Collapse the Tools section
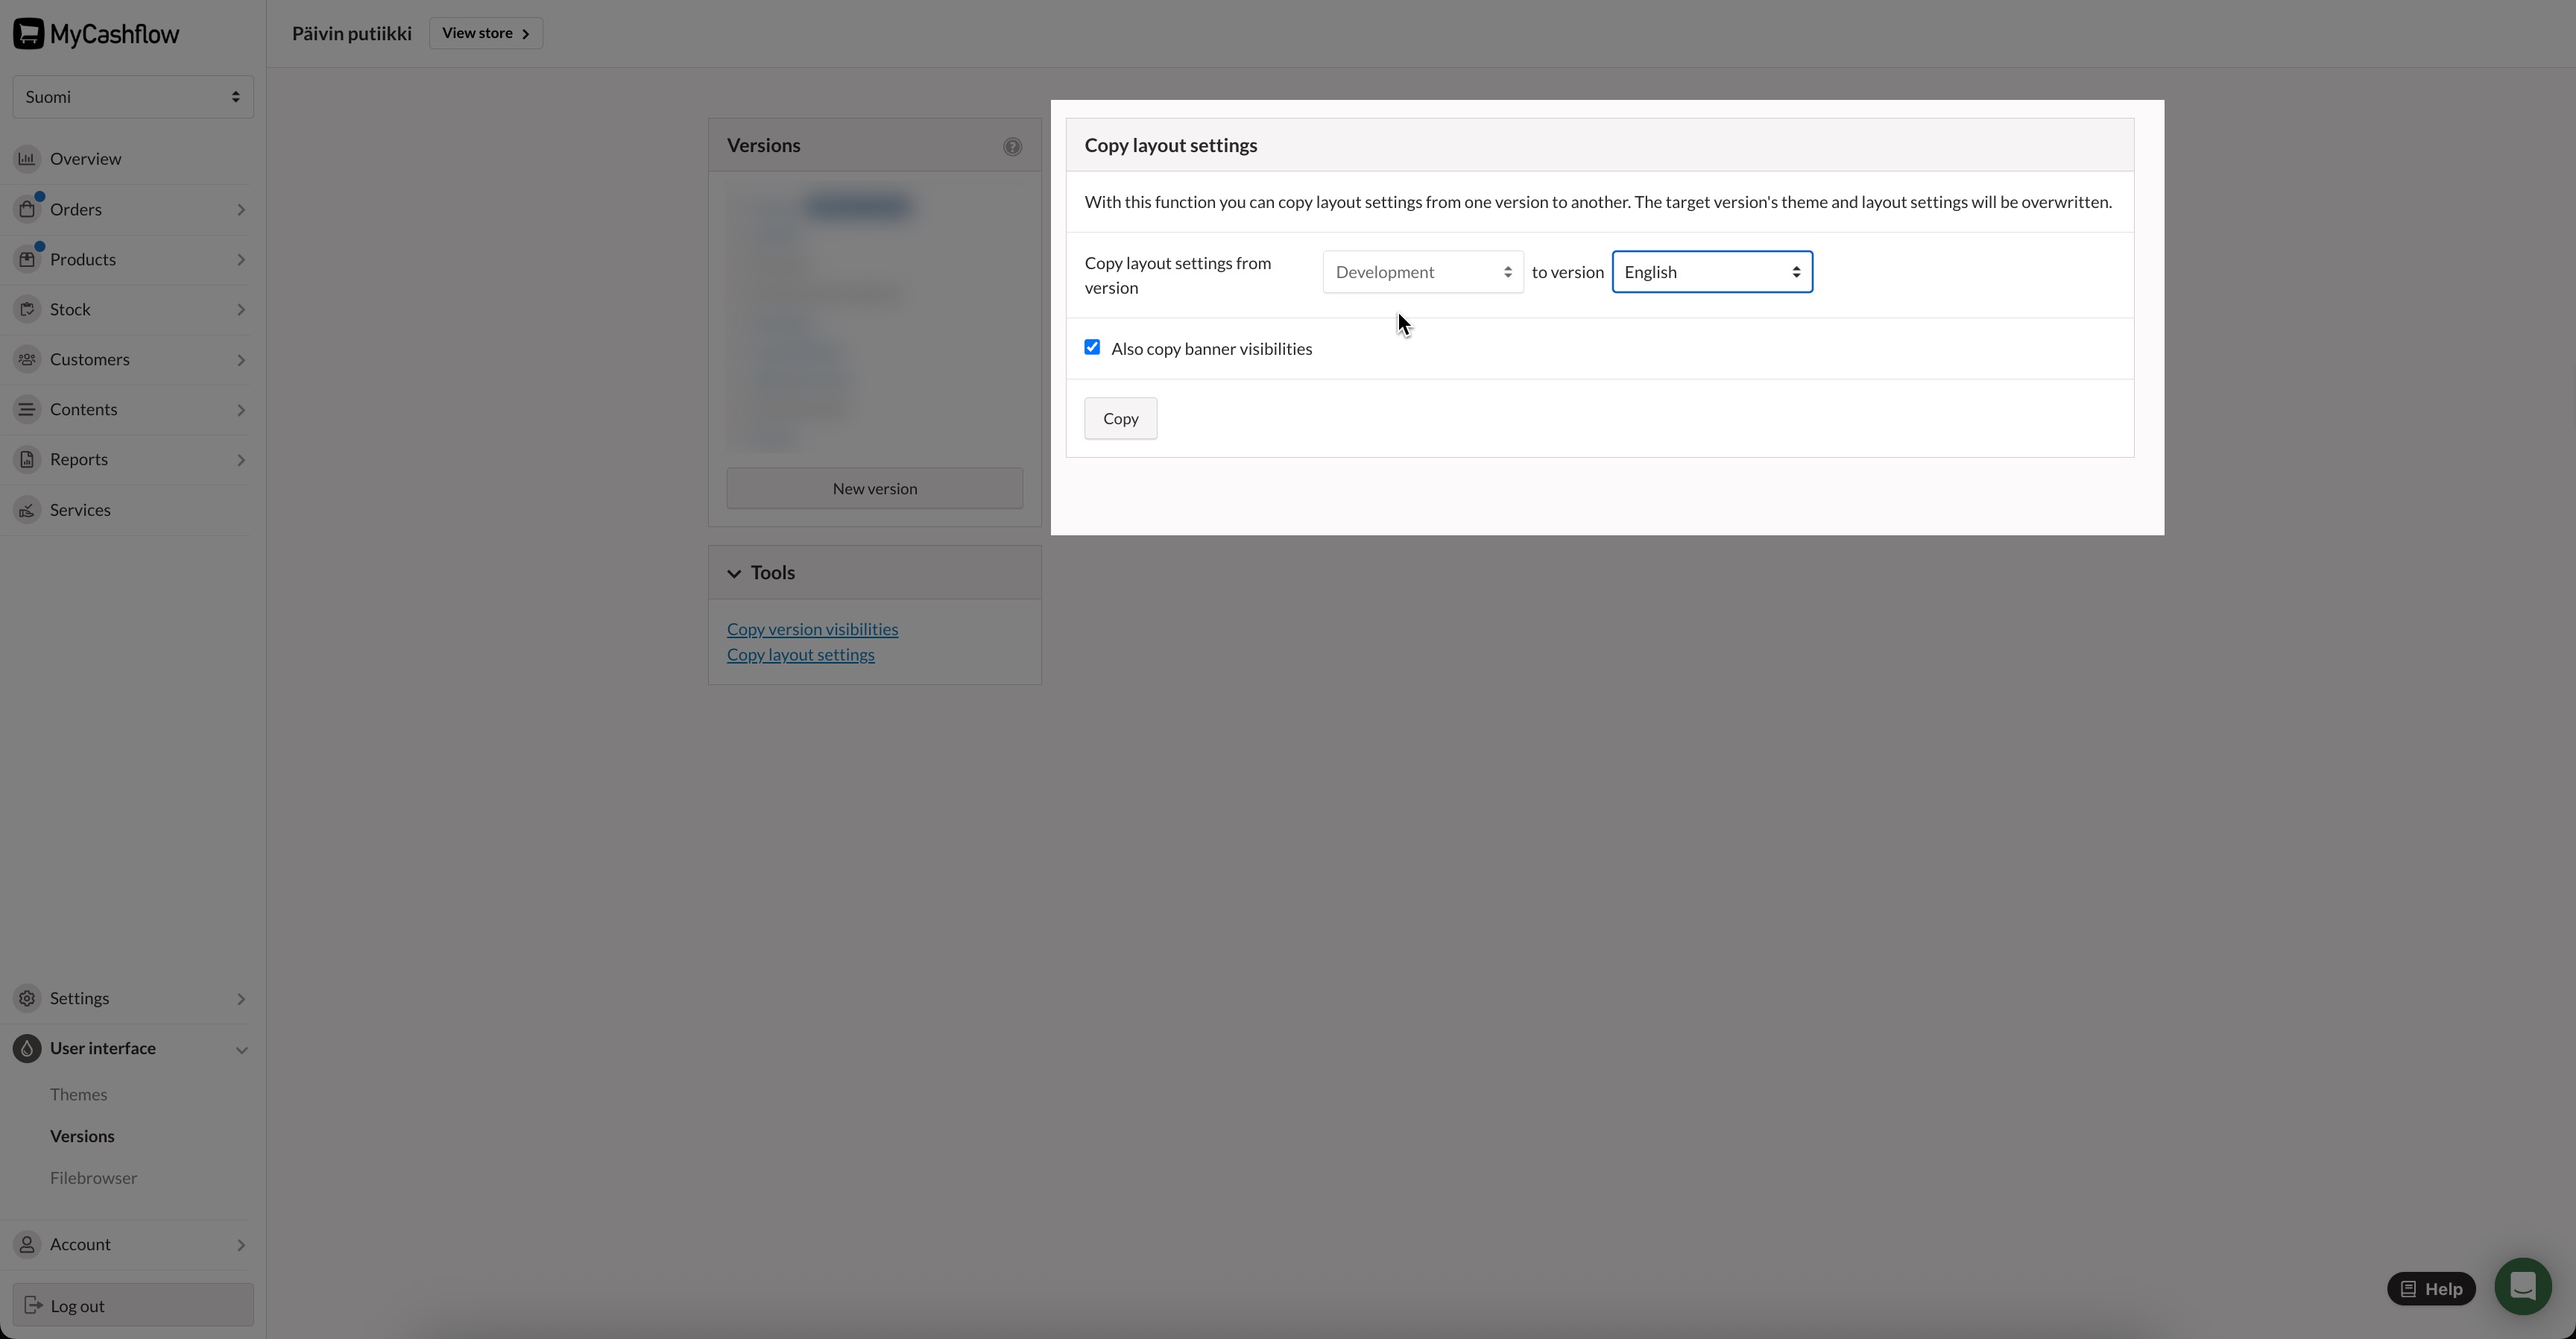This screenshot has height=1339, width=2576. click(x=734, y=573)
